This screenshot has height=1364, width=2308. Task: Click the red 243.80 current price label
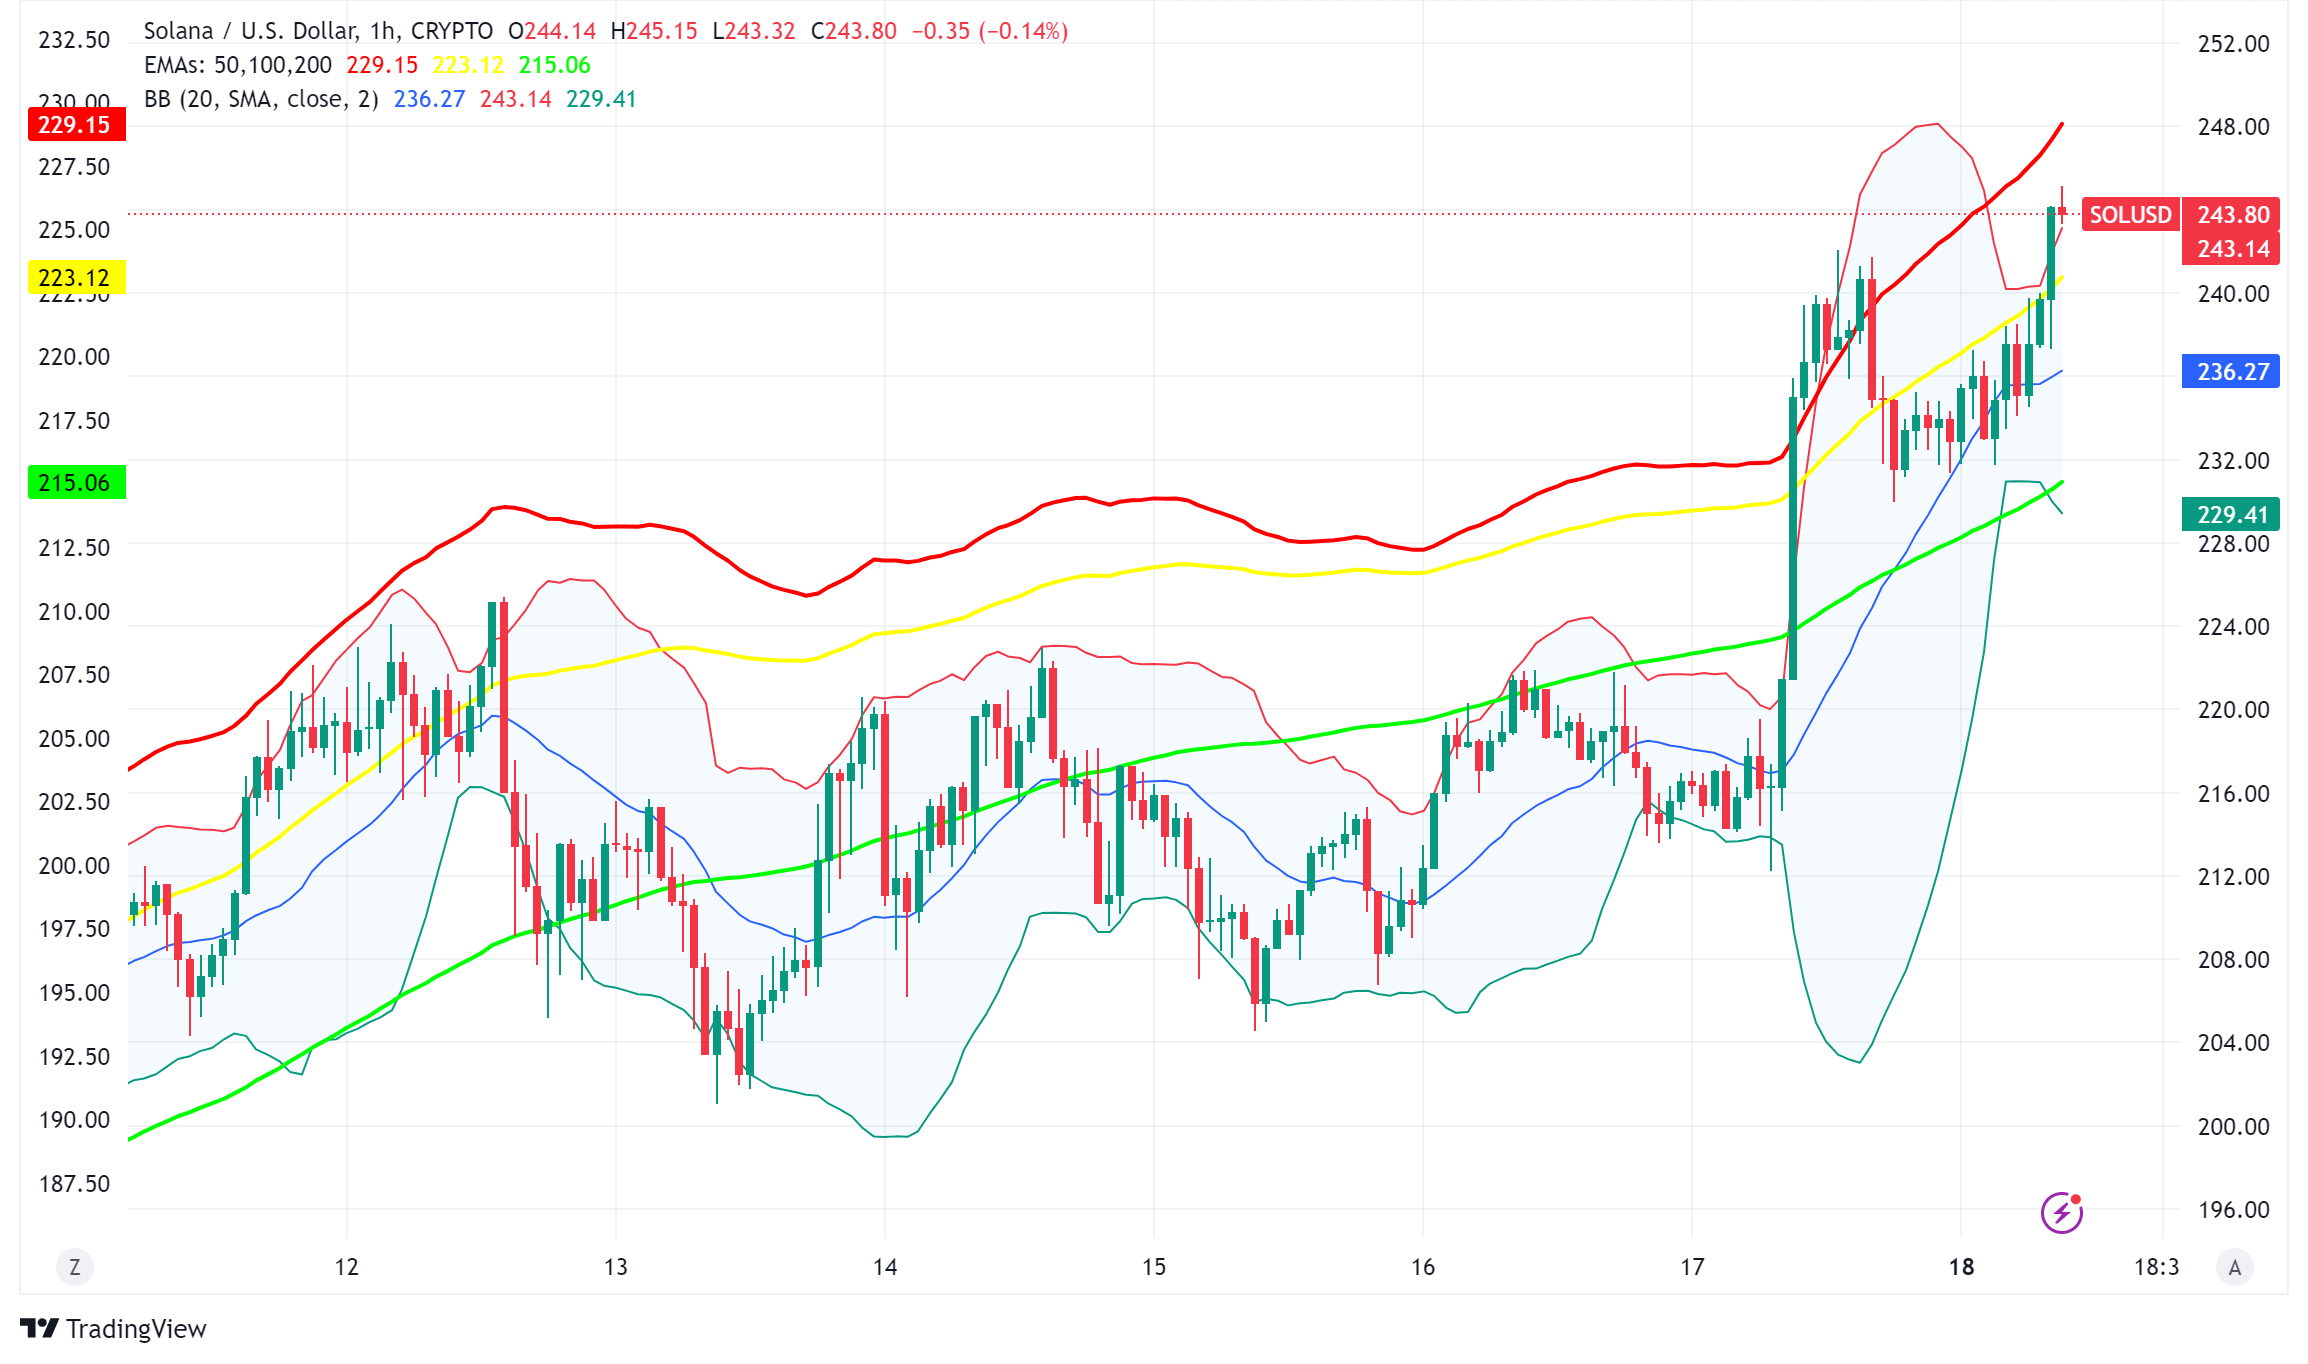pyautogui.click(x=2232, y=215)
